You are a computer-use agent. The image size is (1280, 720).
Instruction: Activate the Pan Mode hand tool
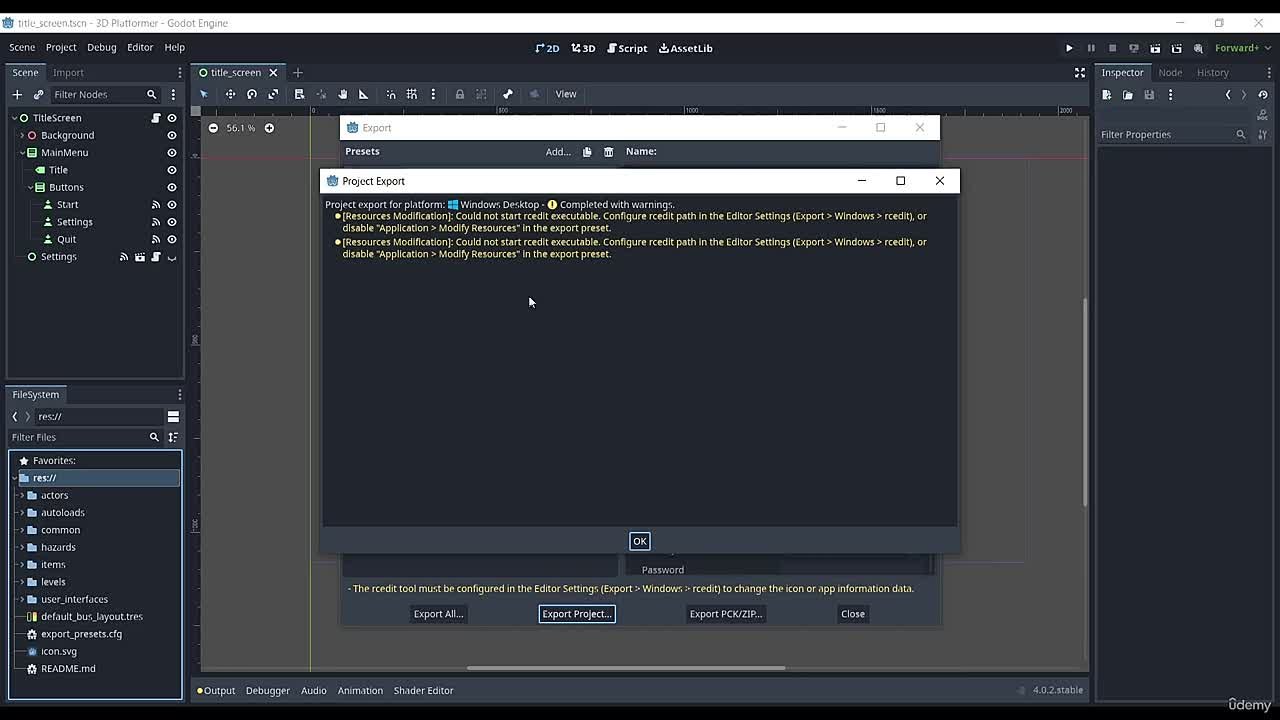tap(342, 94)
